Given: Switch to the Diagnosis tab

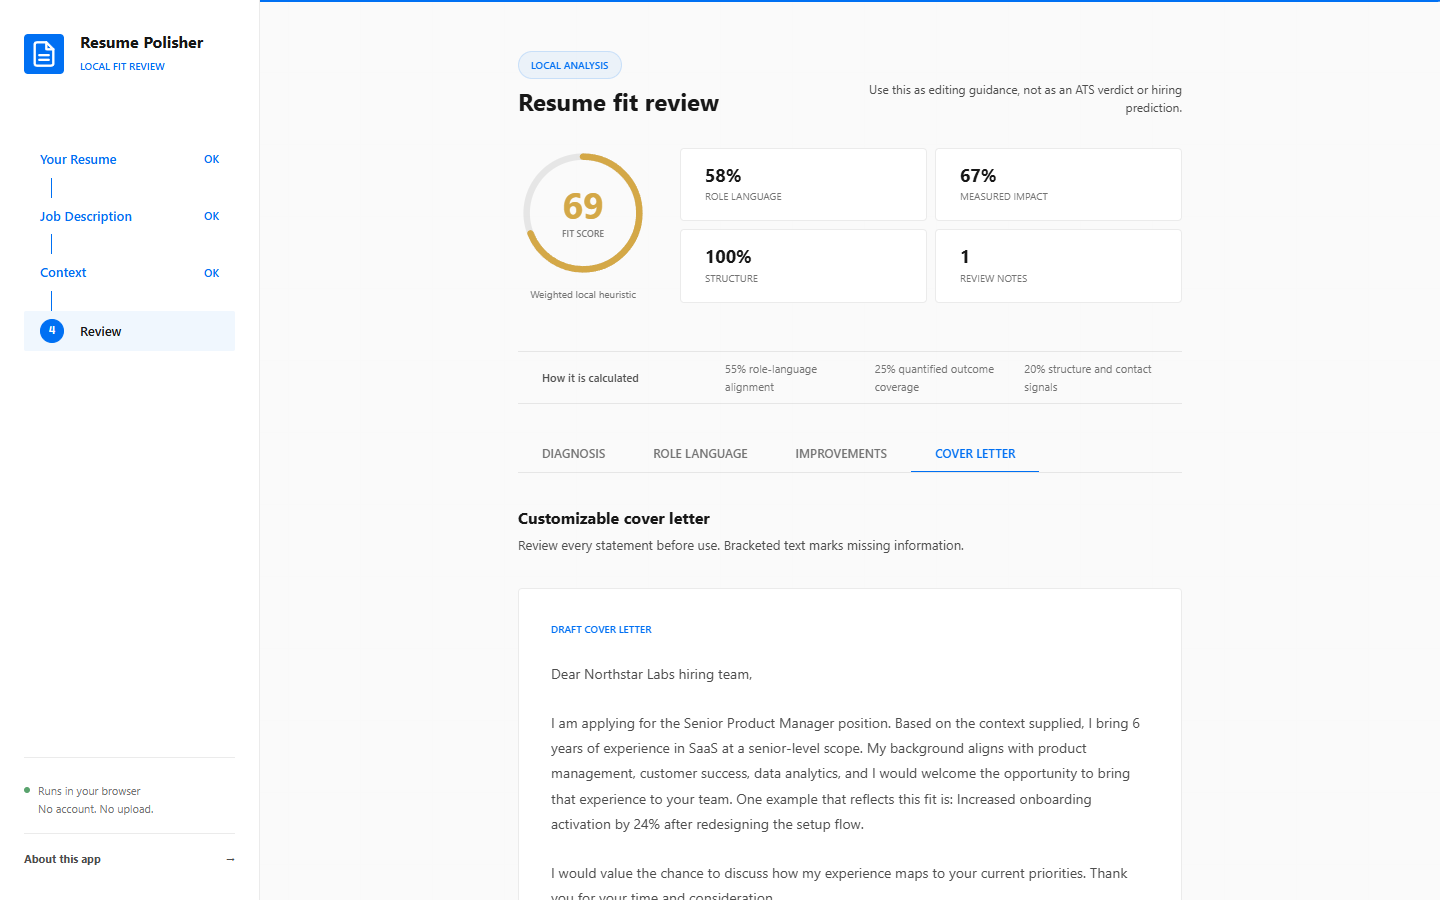Looking at the screenshot, I should 573,454.
